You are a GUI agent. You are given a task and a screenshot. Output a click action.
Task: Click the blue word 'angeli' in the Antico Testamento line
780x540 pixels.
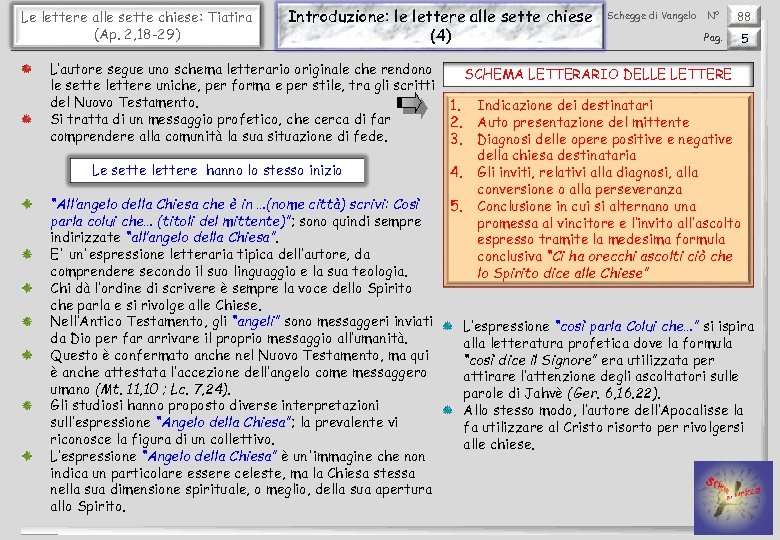click(x=256, y=322)
